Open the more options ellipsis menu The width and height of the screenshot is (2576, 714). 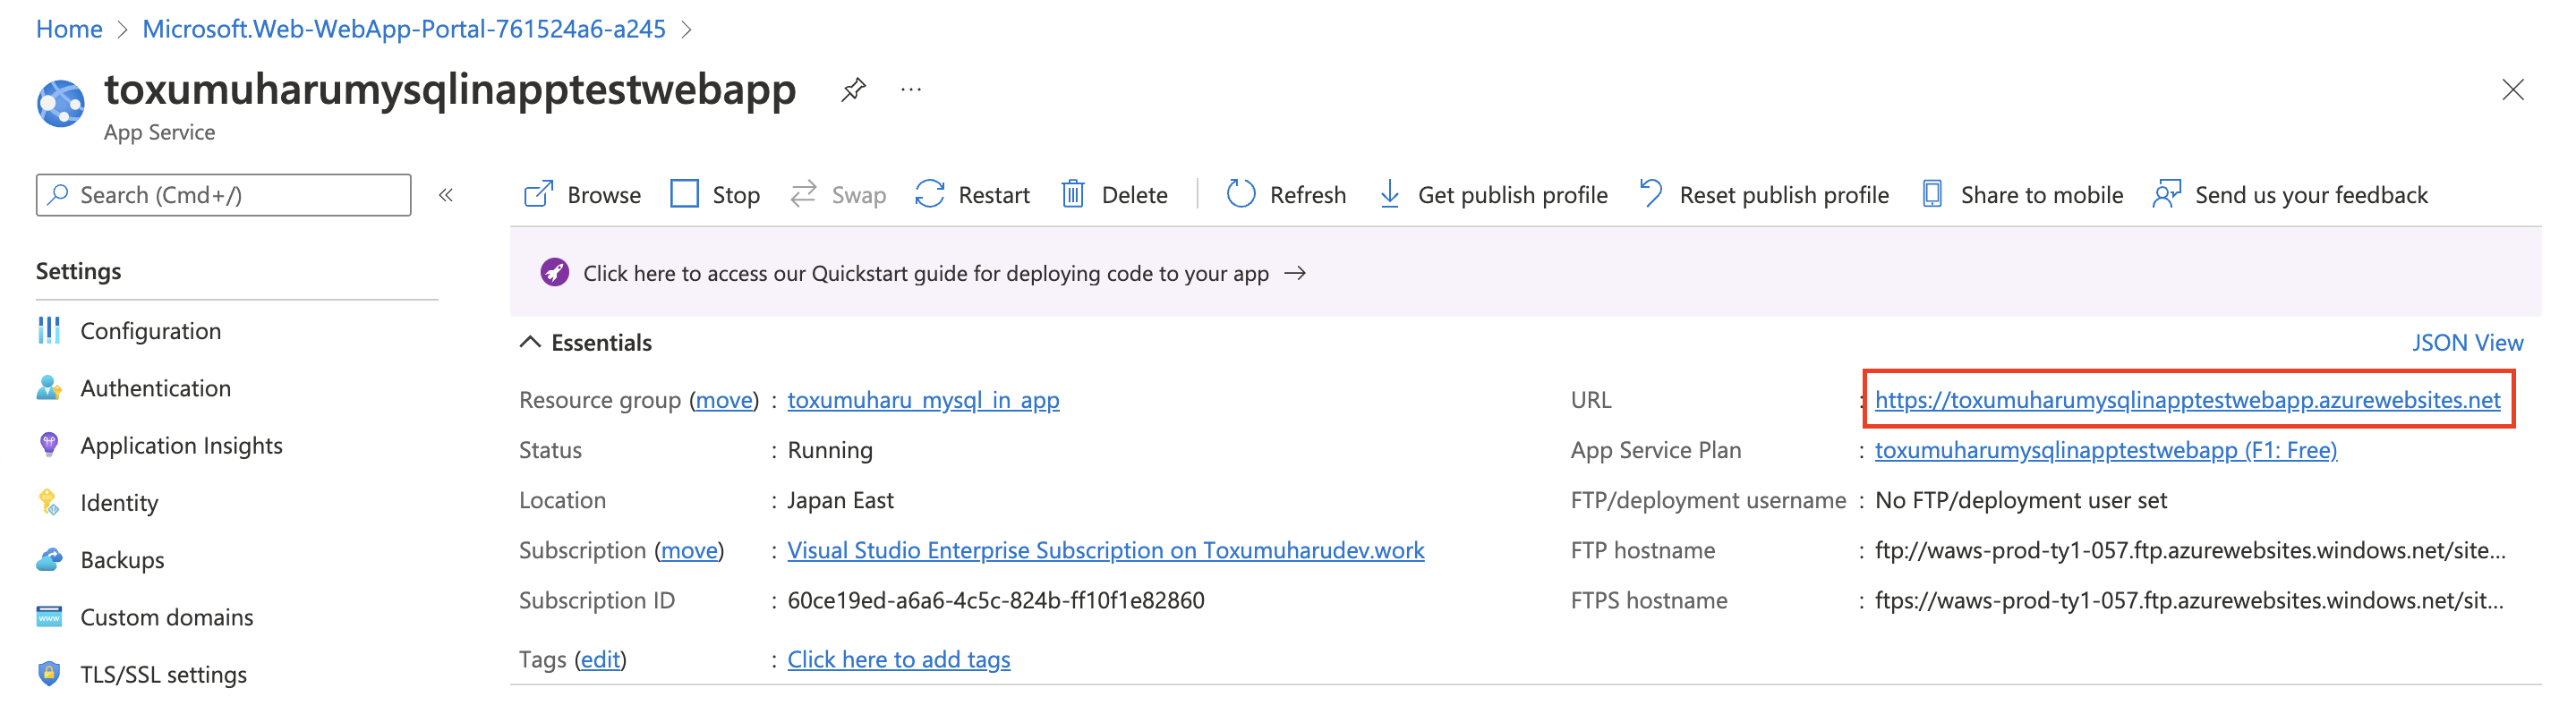(911, 90)
